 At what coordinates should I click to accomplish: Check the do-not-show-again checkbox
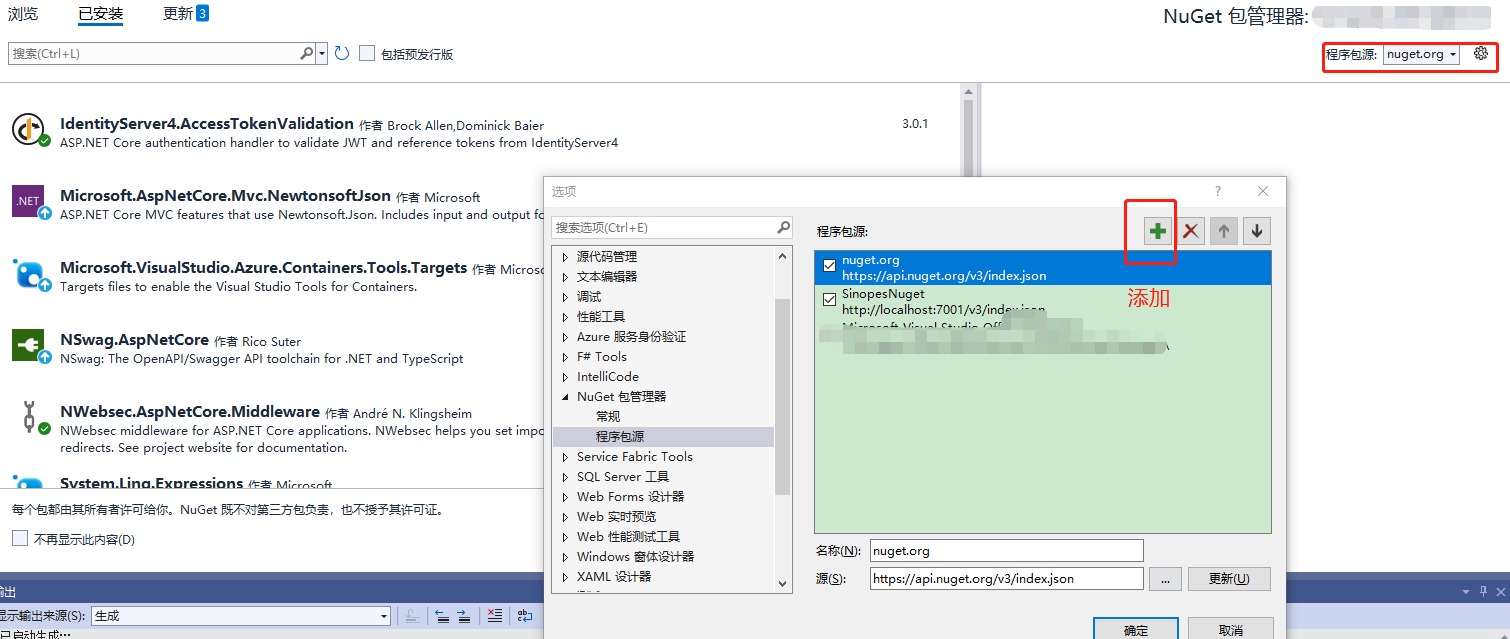click(x=20, y=538)
